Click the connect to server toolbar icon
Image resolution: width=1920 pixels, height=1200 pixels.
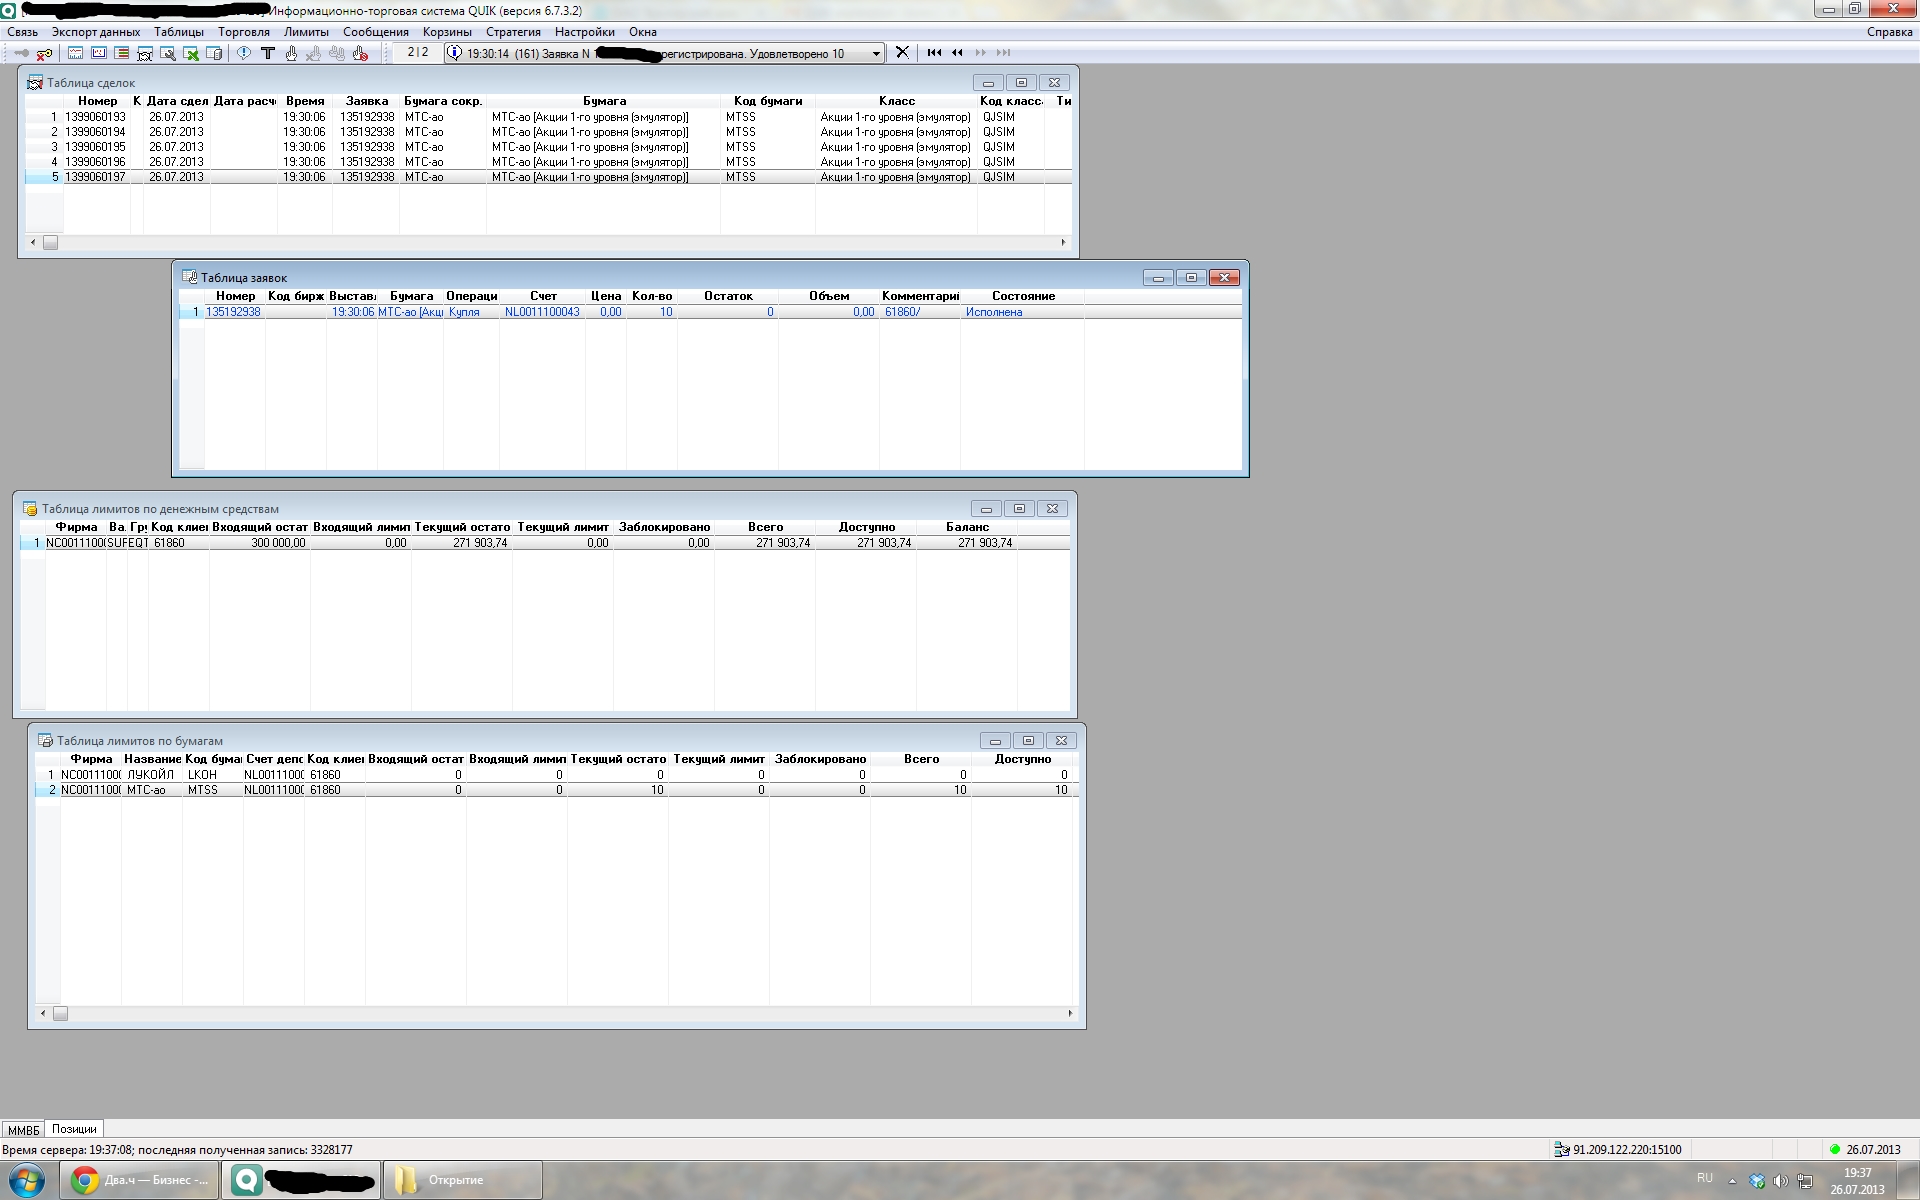pyautogui.click(x=21, y=53)
